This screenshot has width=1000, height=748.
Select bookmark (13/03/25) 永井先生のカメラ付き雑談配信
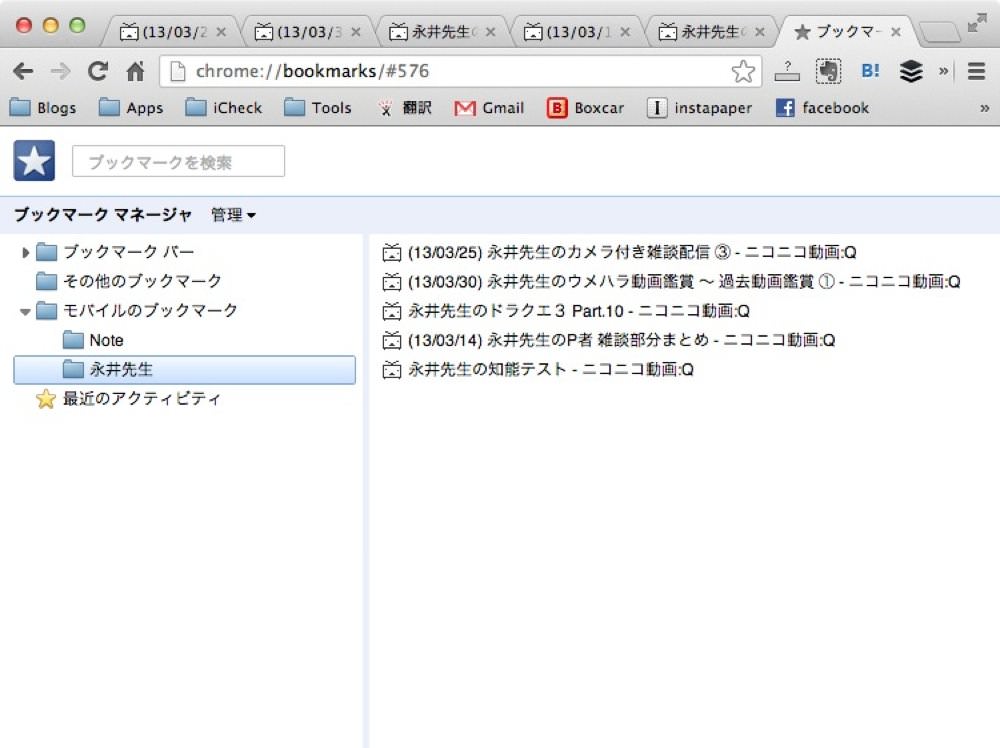[619, 253]
